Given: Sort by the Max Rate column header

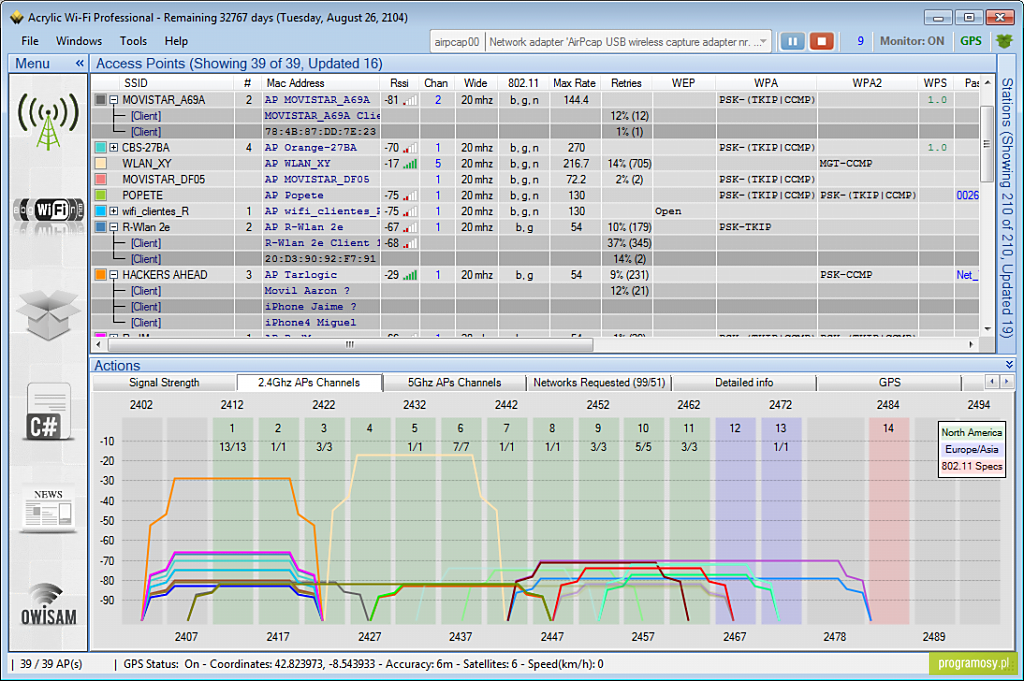Looking at the screenshot, I should point(574,83).
